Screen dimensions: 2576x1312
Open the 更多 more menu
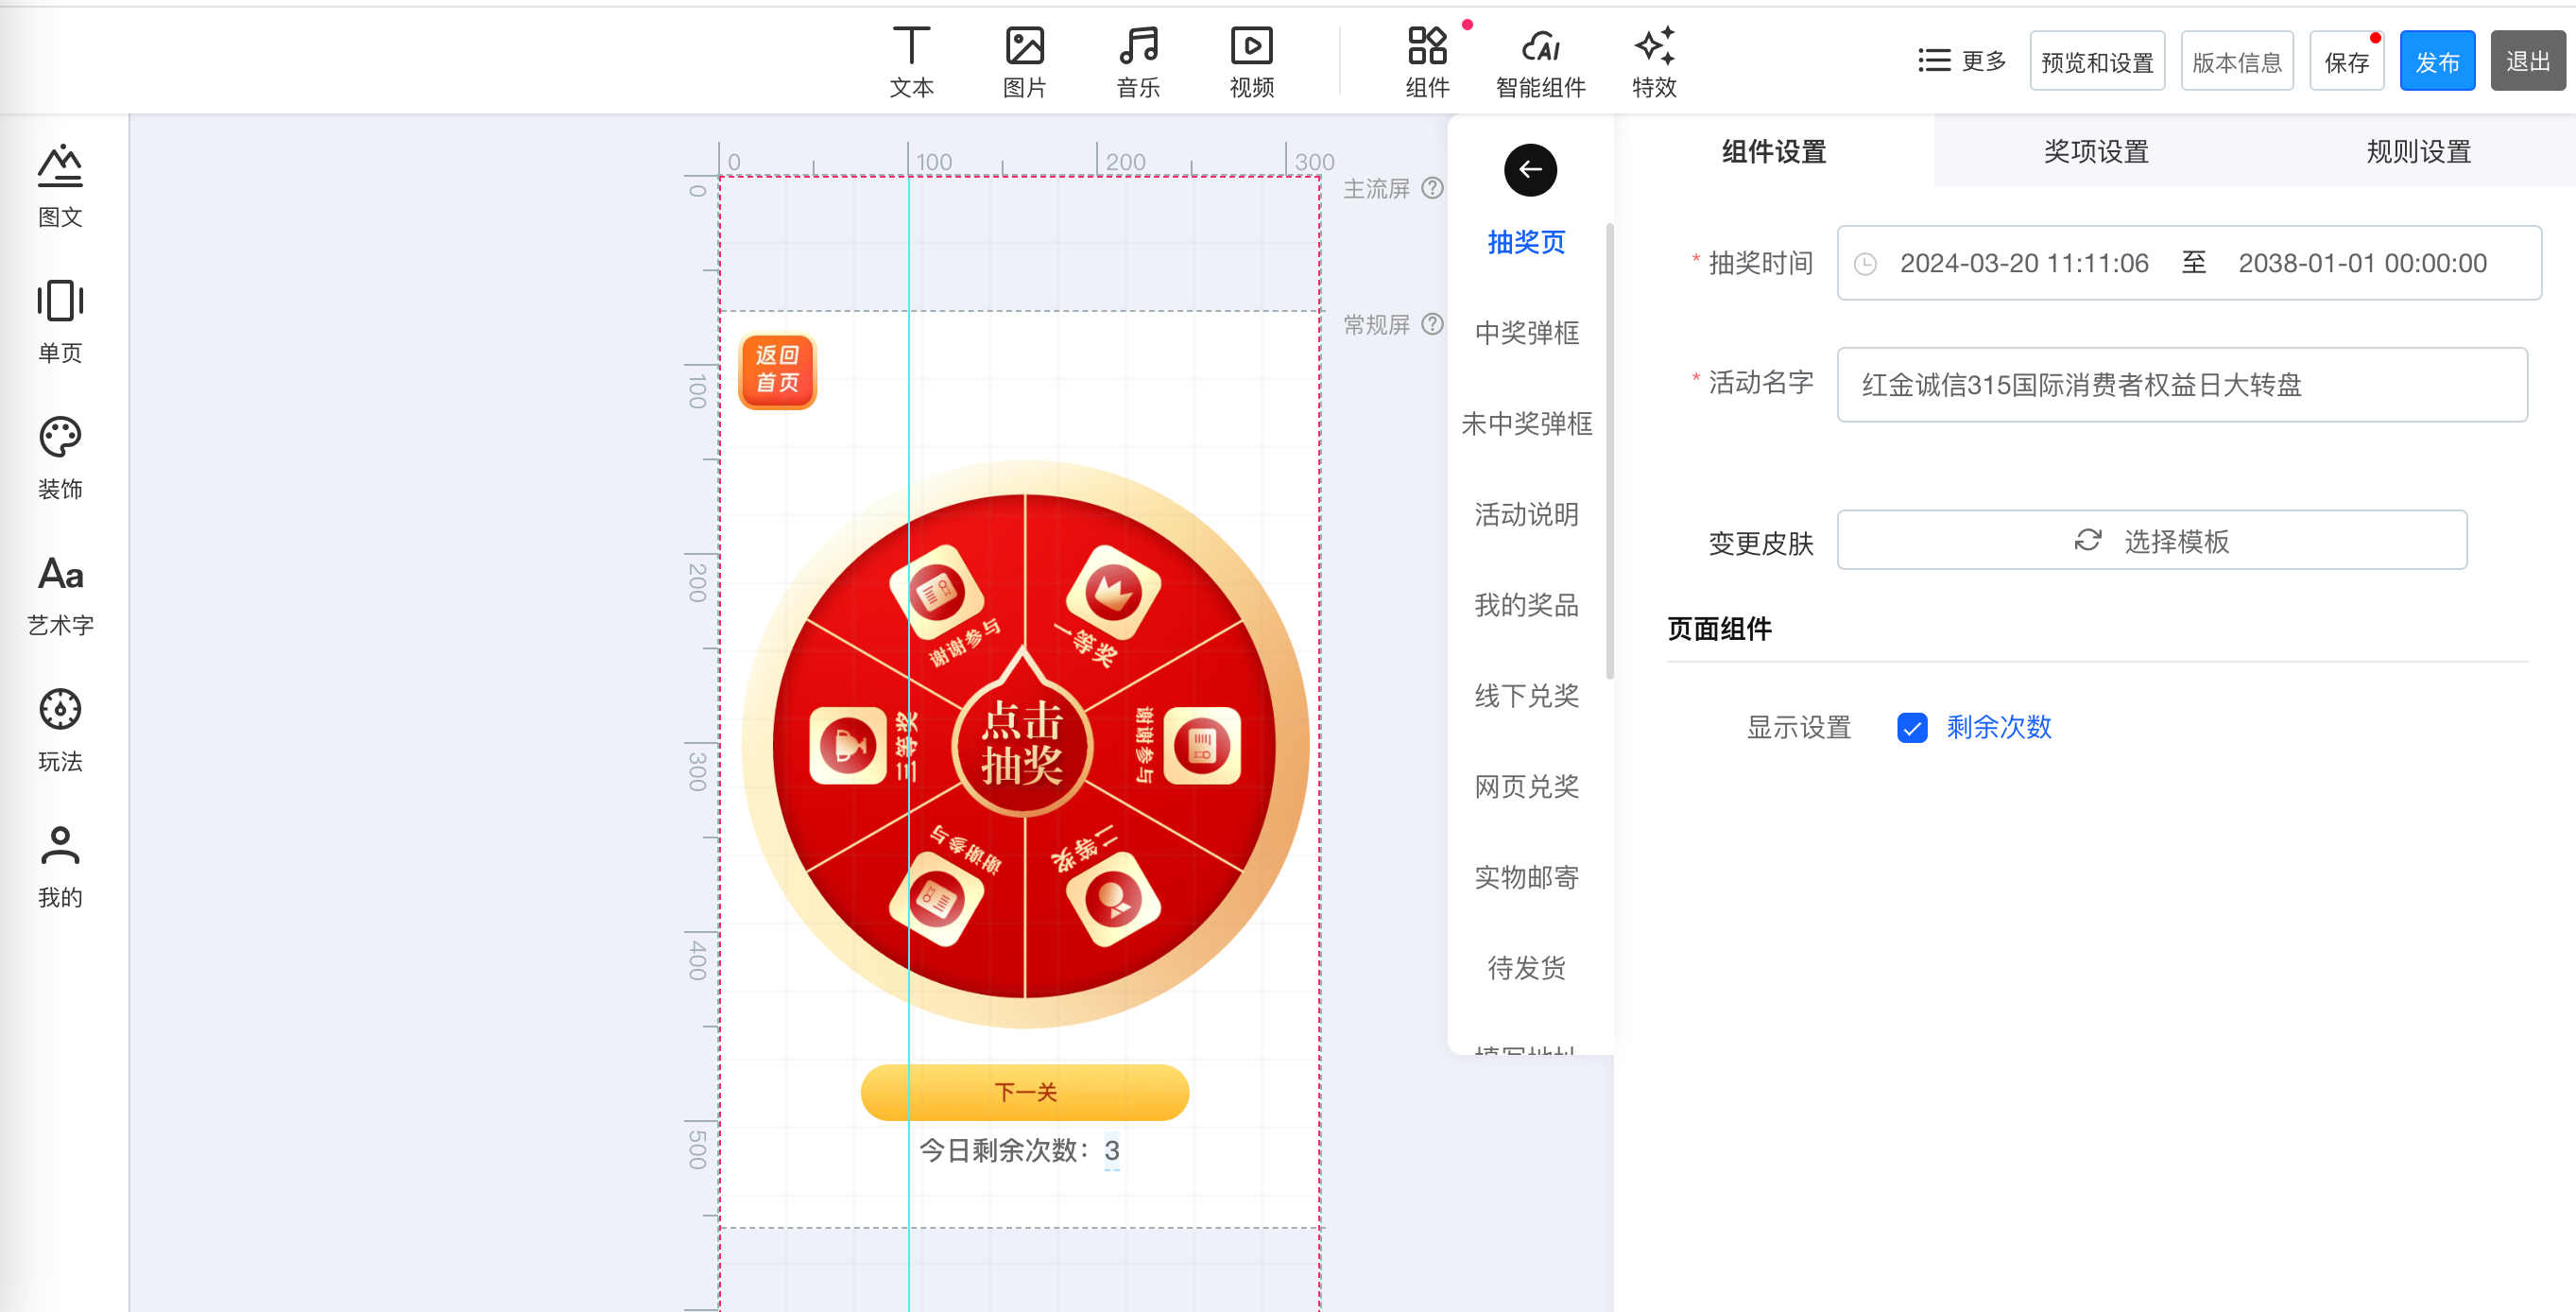[x=1961, y=61]
